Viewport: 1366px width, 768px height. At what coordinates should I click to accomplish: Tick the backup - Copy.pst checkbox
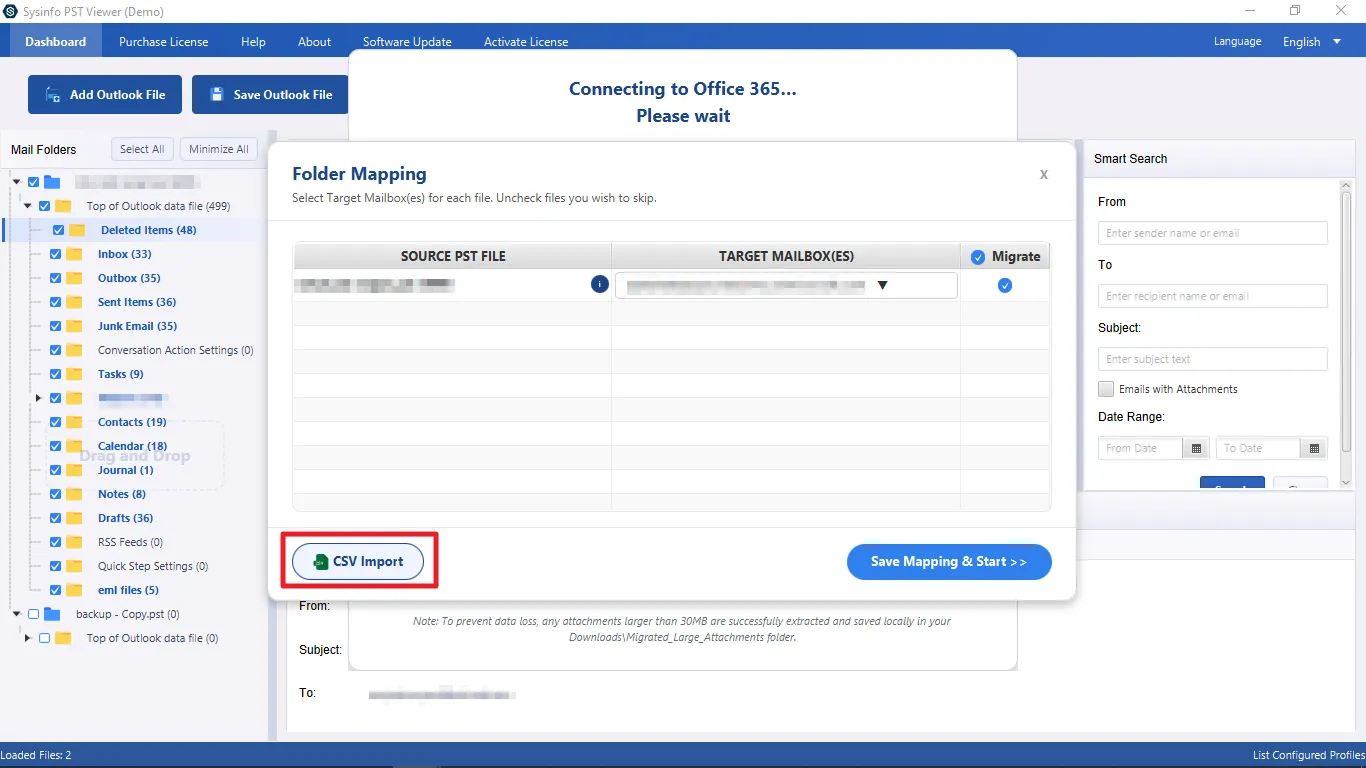point(33,614)
